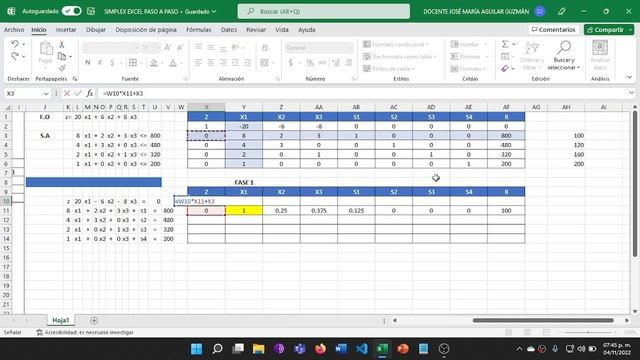The width and height of the screenshot is (640, 360).
Task: Toggle Cursiva (K) italic formatting
Action: click(100, 62)
